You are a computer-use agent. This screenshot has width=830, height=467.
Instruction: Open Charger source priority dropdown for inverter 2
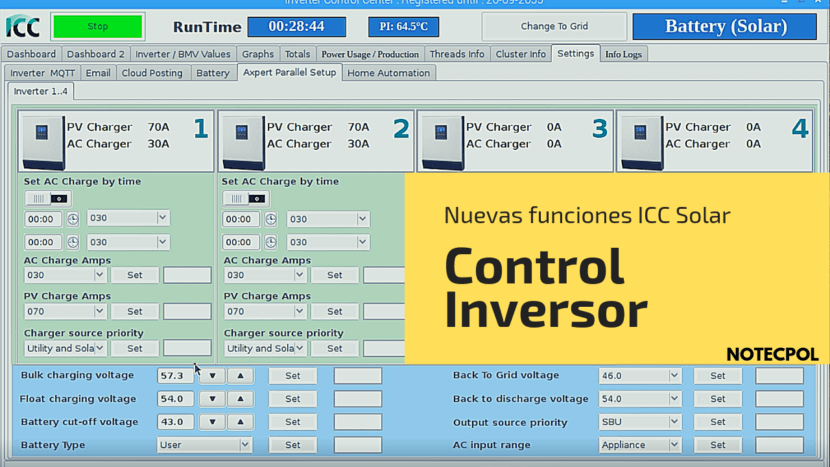point(299,348)
